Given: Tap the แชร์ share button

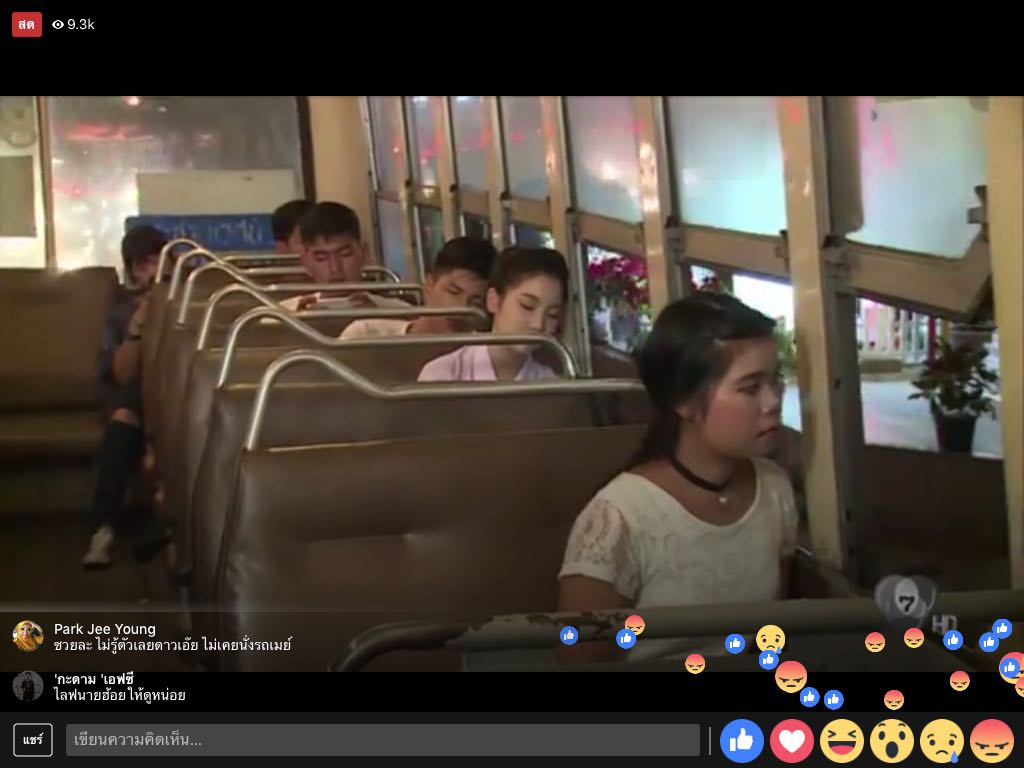Looking at the screenshot, I should point(33,740).
